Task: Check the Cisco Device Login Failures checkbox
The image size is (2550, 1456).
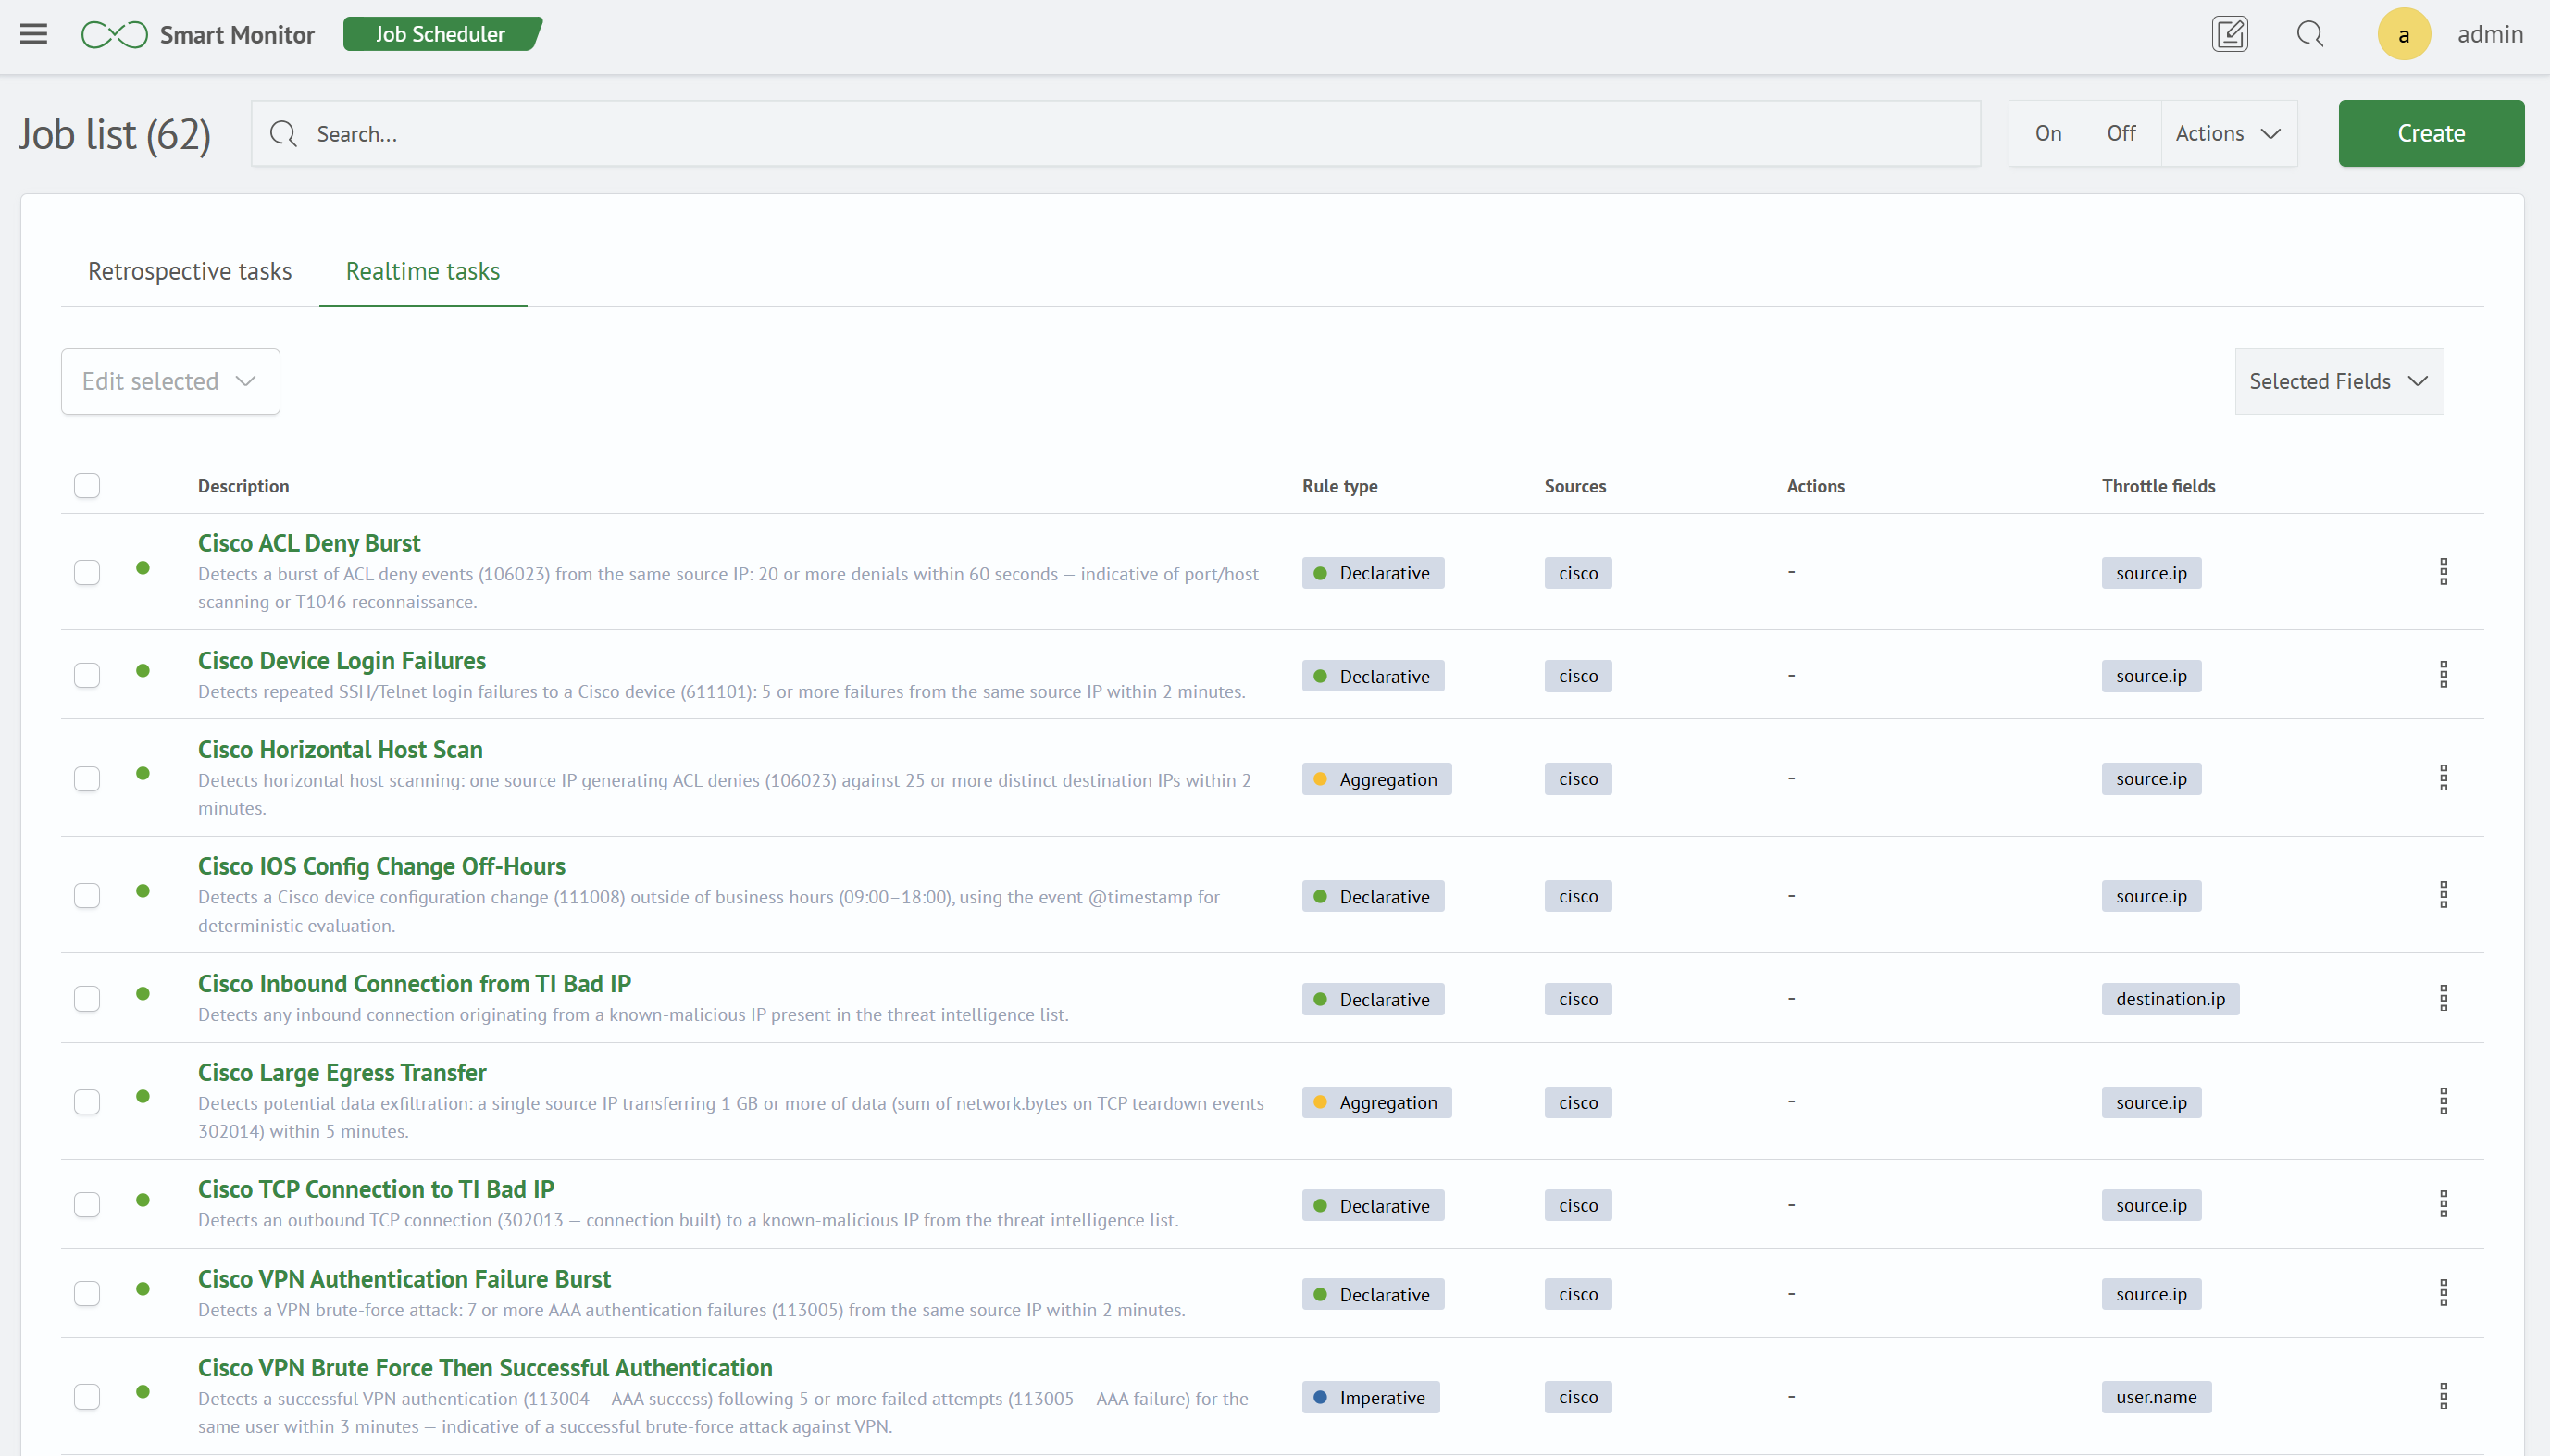Action: 87,676
